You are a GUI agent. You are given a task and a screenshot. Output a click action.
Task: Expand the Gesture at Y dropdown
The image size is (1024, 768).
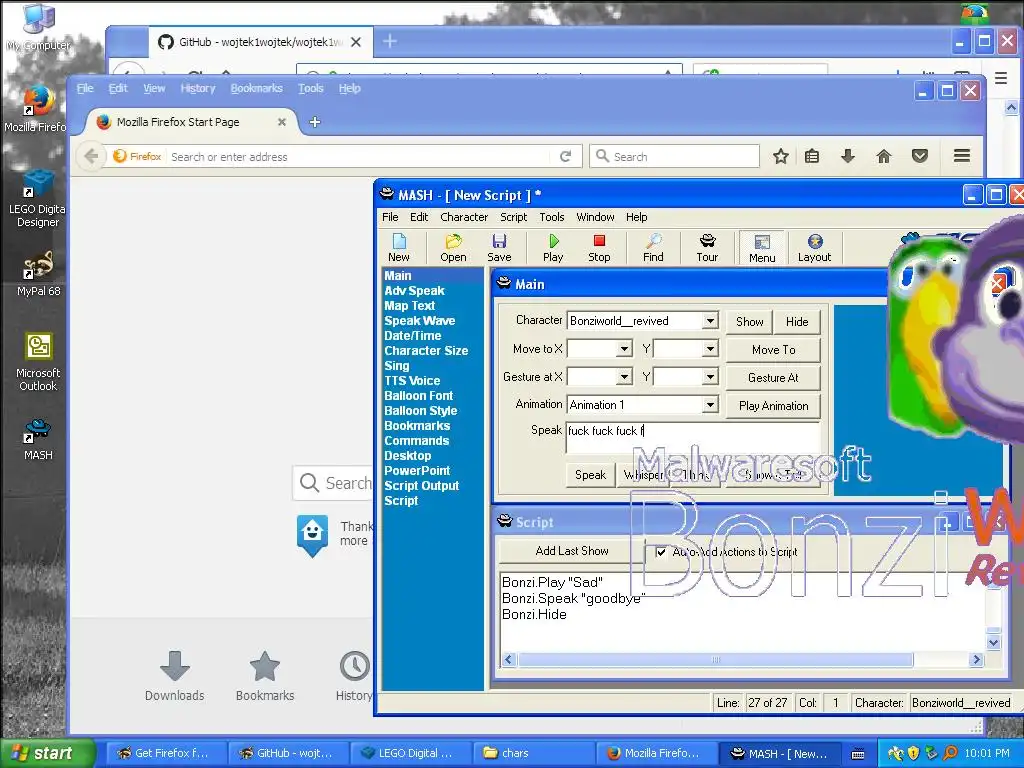pyautogui.click(x=710, y=377)
